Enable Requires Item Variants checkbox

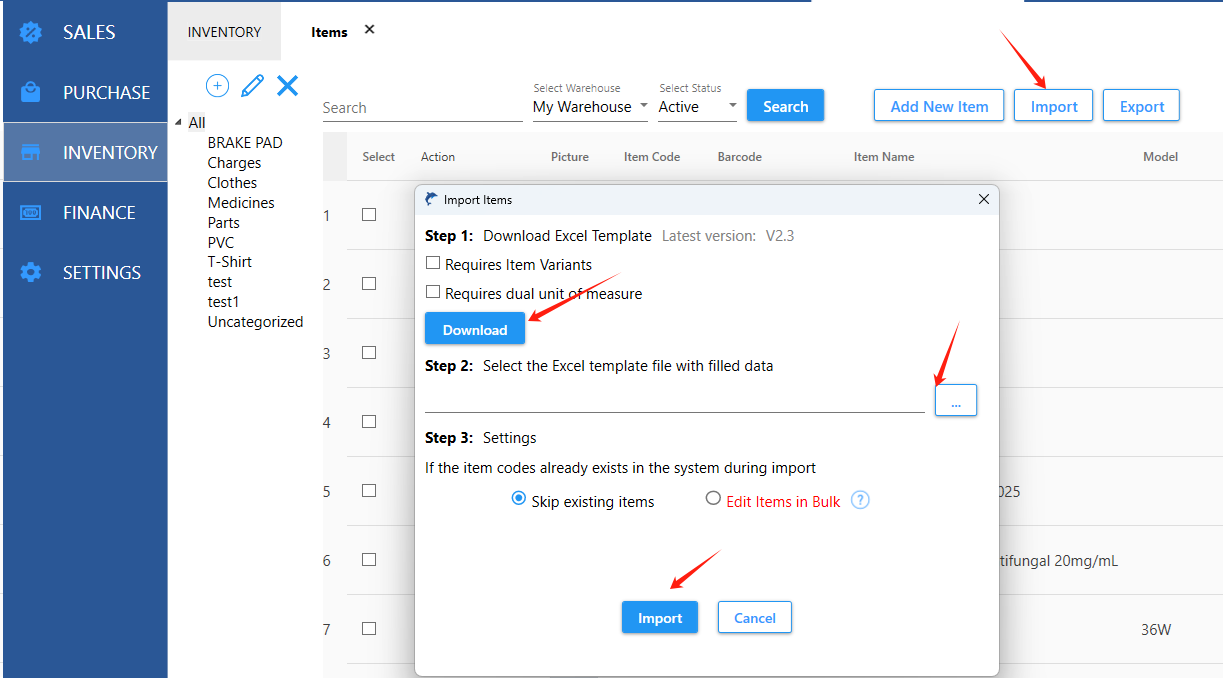433,263
